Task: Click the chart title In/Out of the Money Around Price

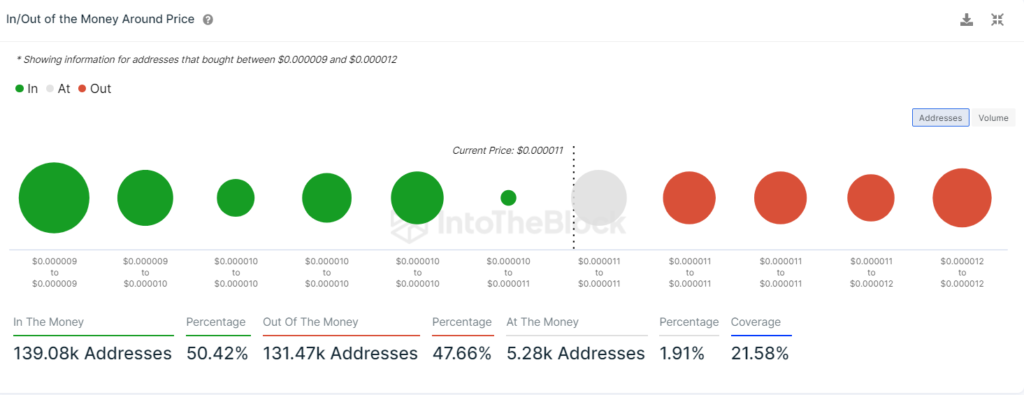Action: [100, 20]
